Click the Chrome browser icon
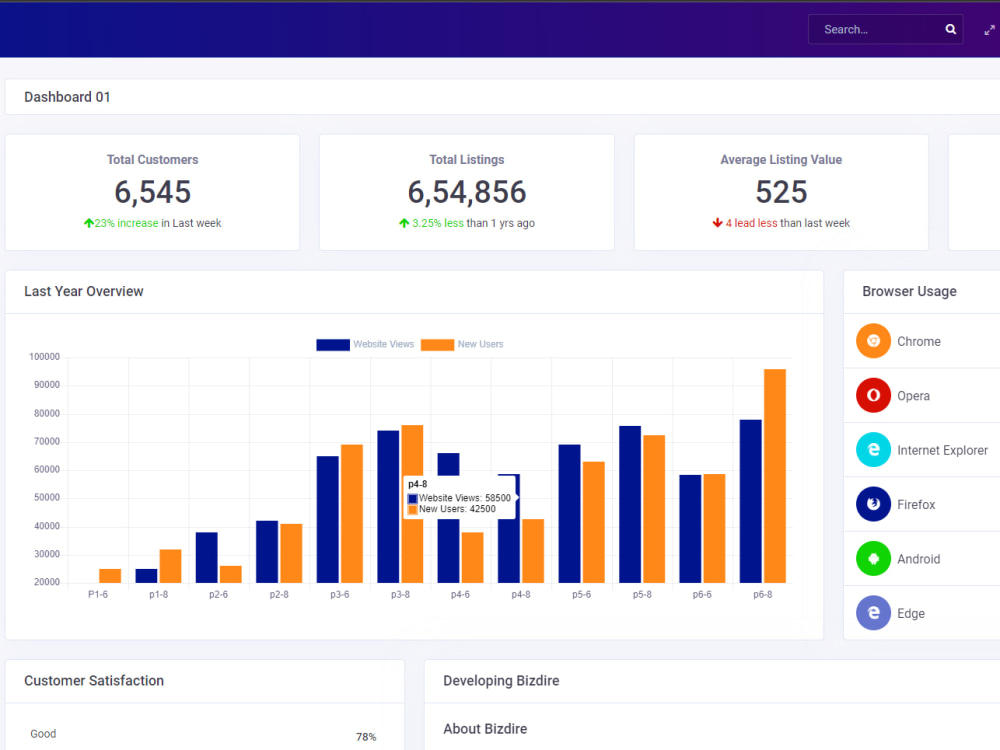 (x=873, y=341)
